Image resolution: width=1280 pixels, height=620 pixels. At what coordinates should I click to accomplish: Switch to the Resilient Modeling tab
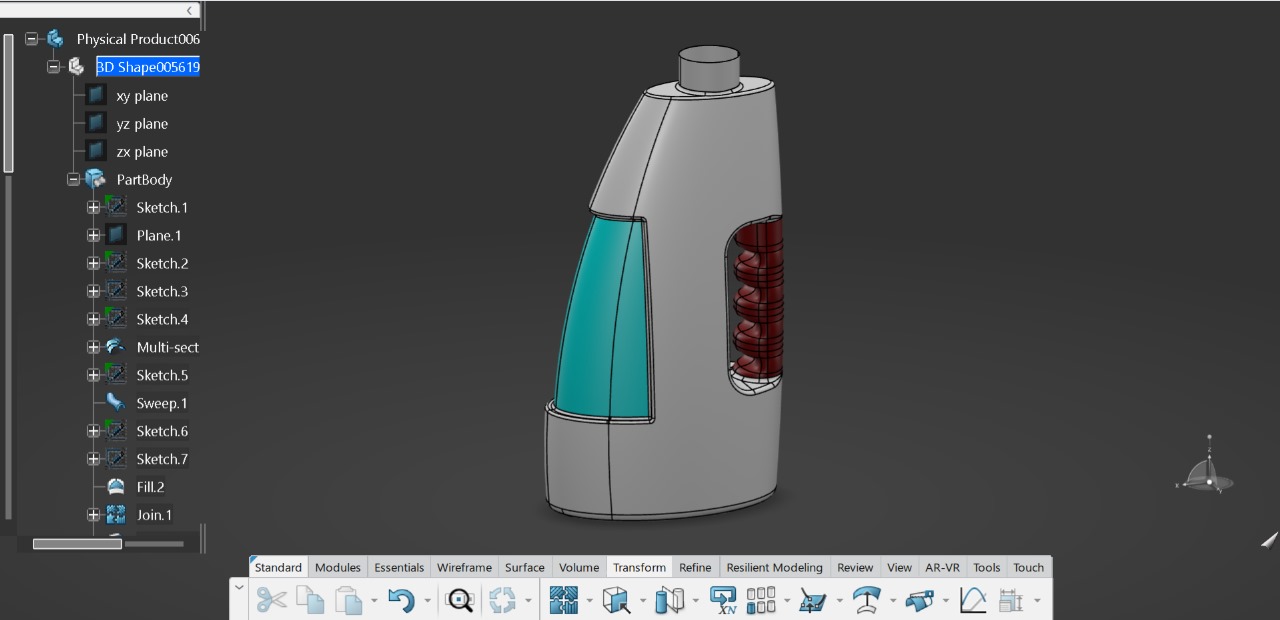click(x=775, y=567)
